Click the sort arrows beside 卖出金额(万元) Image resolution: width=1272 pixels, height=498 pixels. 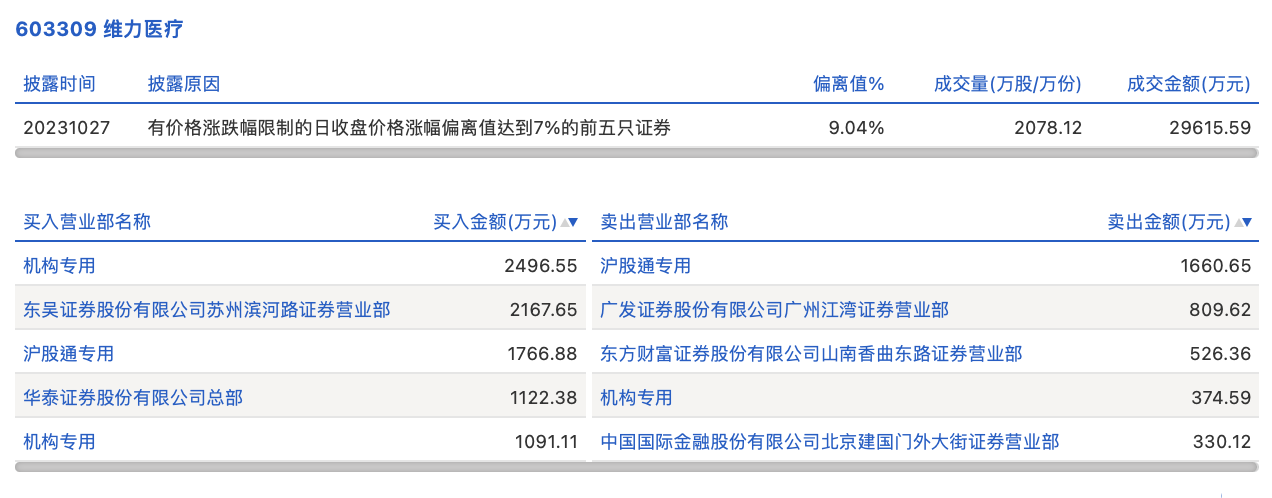click(1243, 222)
